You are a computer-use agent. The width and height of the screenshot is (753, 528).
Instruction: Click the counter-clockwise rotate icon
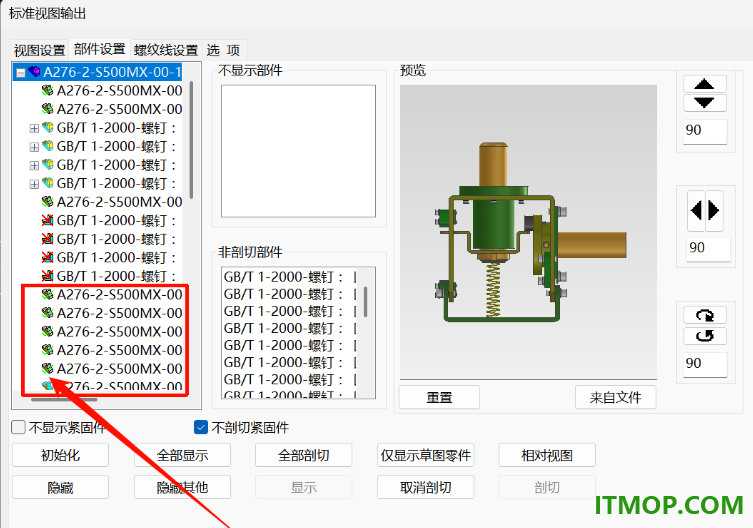[704, 335]
